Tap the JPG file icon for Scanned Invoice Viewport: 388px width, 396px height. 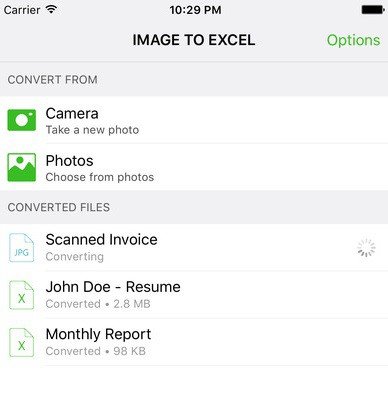point(21,248)
